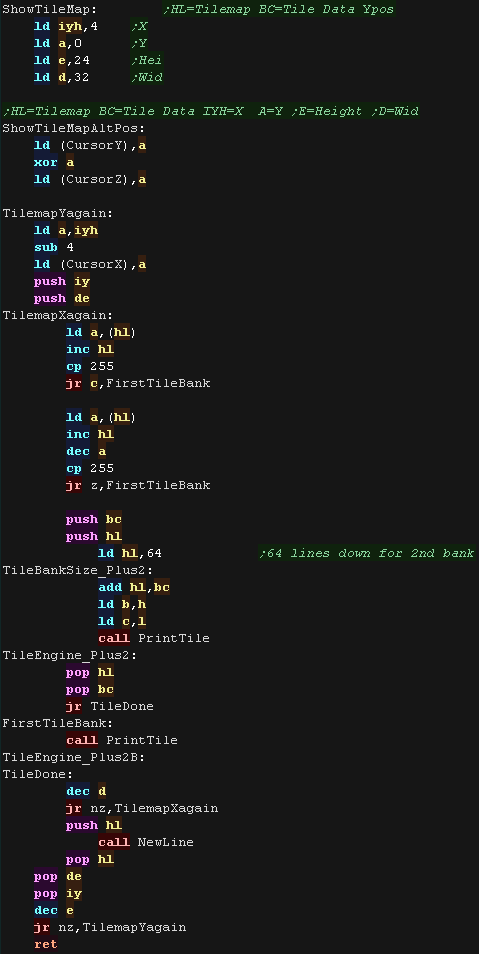Click the add hl,bc instruction

[134, 587]
